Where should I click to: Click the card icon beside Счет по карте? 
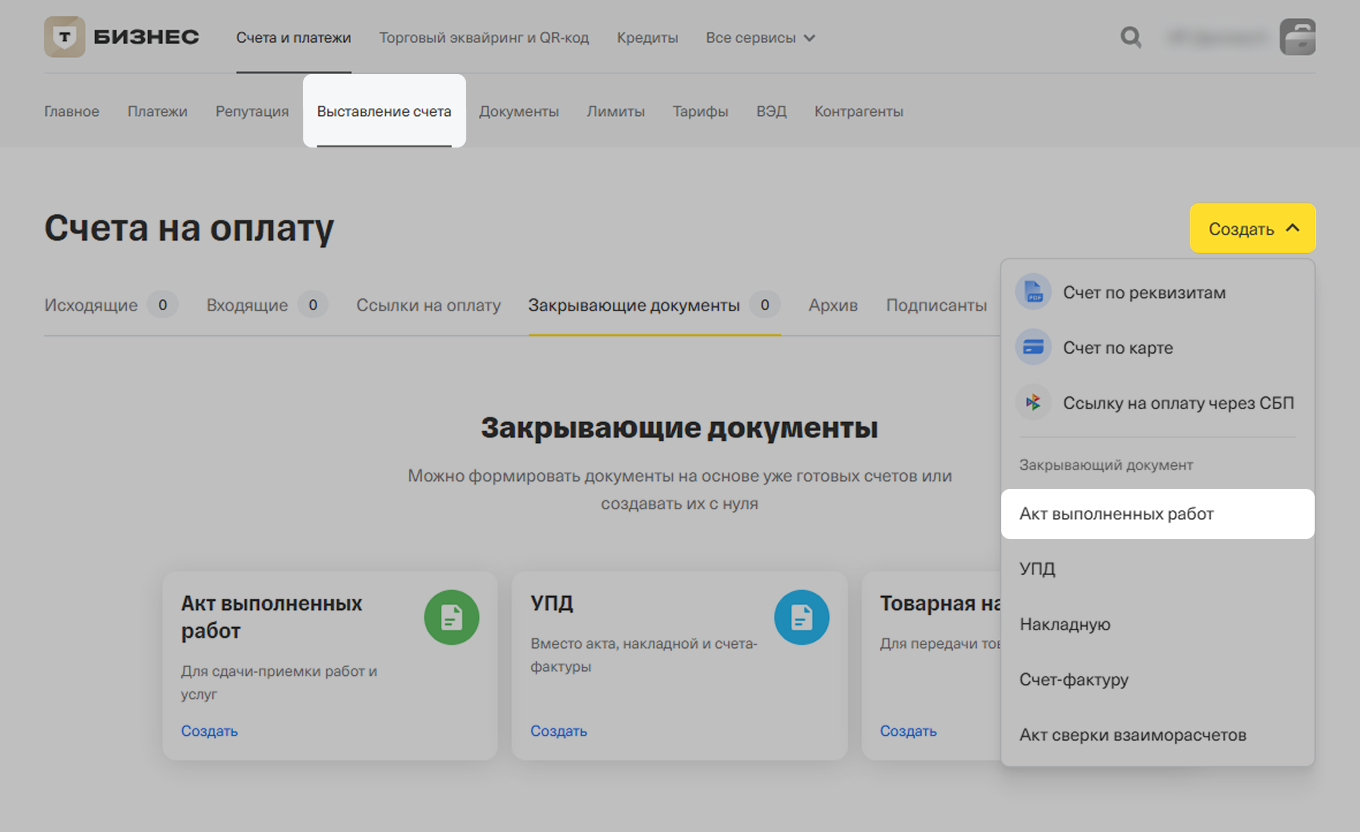[1033, 347]
